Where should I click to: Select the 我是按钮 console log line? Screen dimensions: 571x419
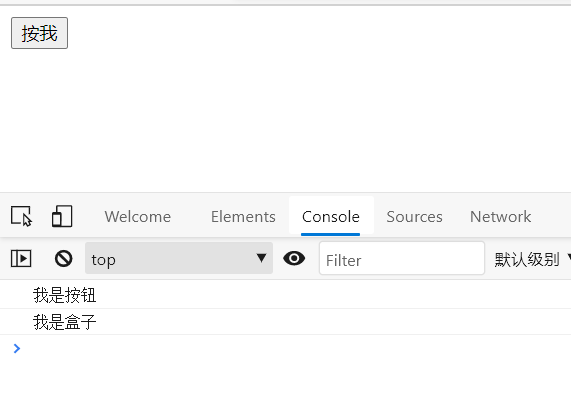coord(286,295)
